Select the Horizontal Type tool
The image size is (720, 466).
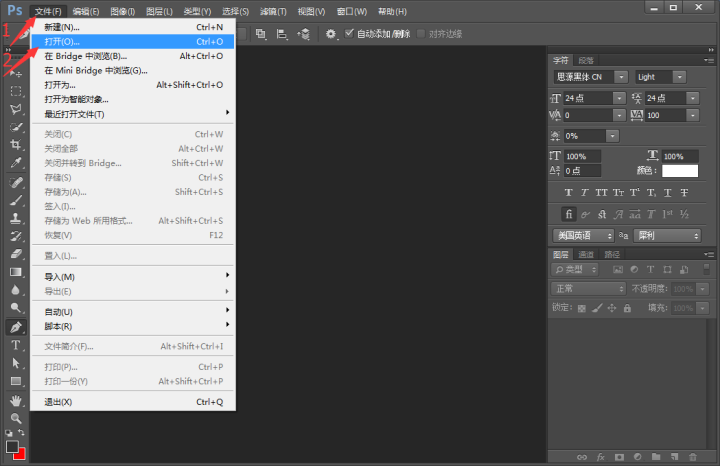point(16,345)
